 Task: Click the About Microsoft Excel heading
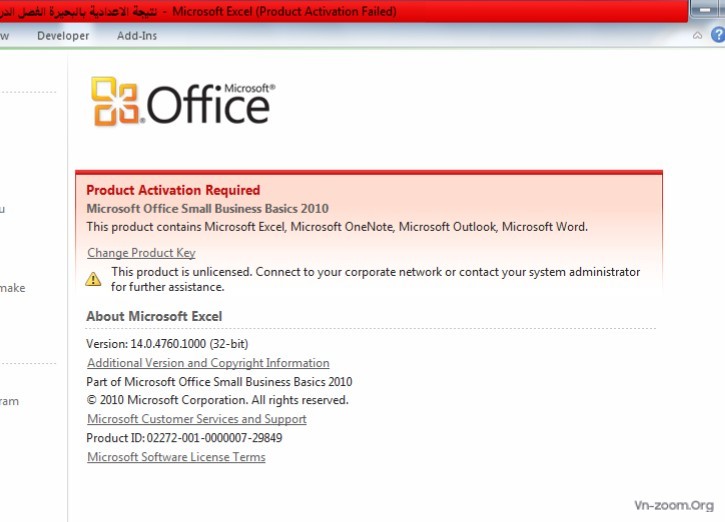(154, 317)
